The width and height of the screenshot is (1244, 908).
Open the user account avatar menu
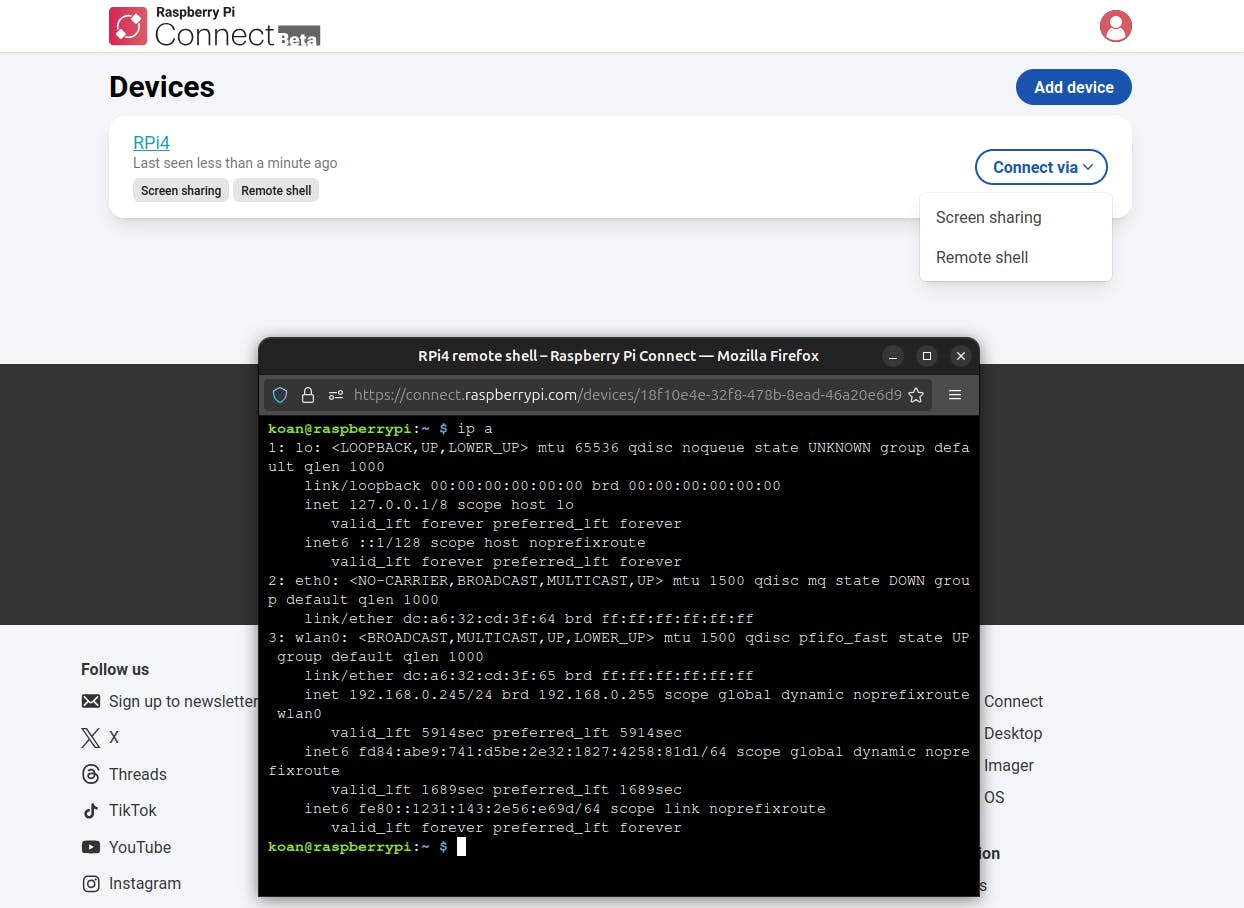pyautogui.click(x=1115, y=26)
